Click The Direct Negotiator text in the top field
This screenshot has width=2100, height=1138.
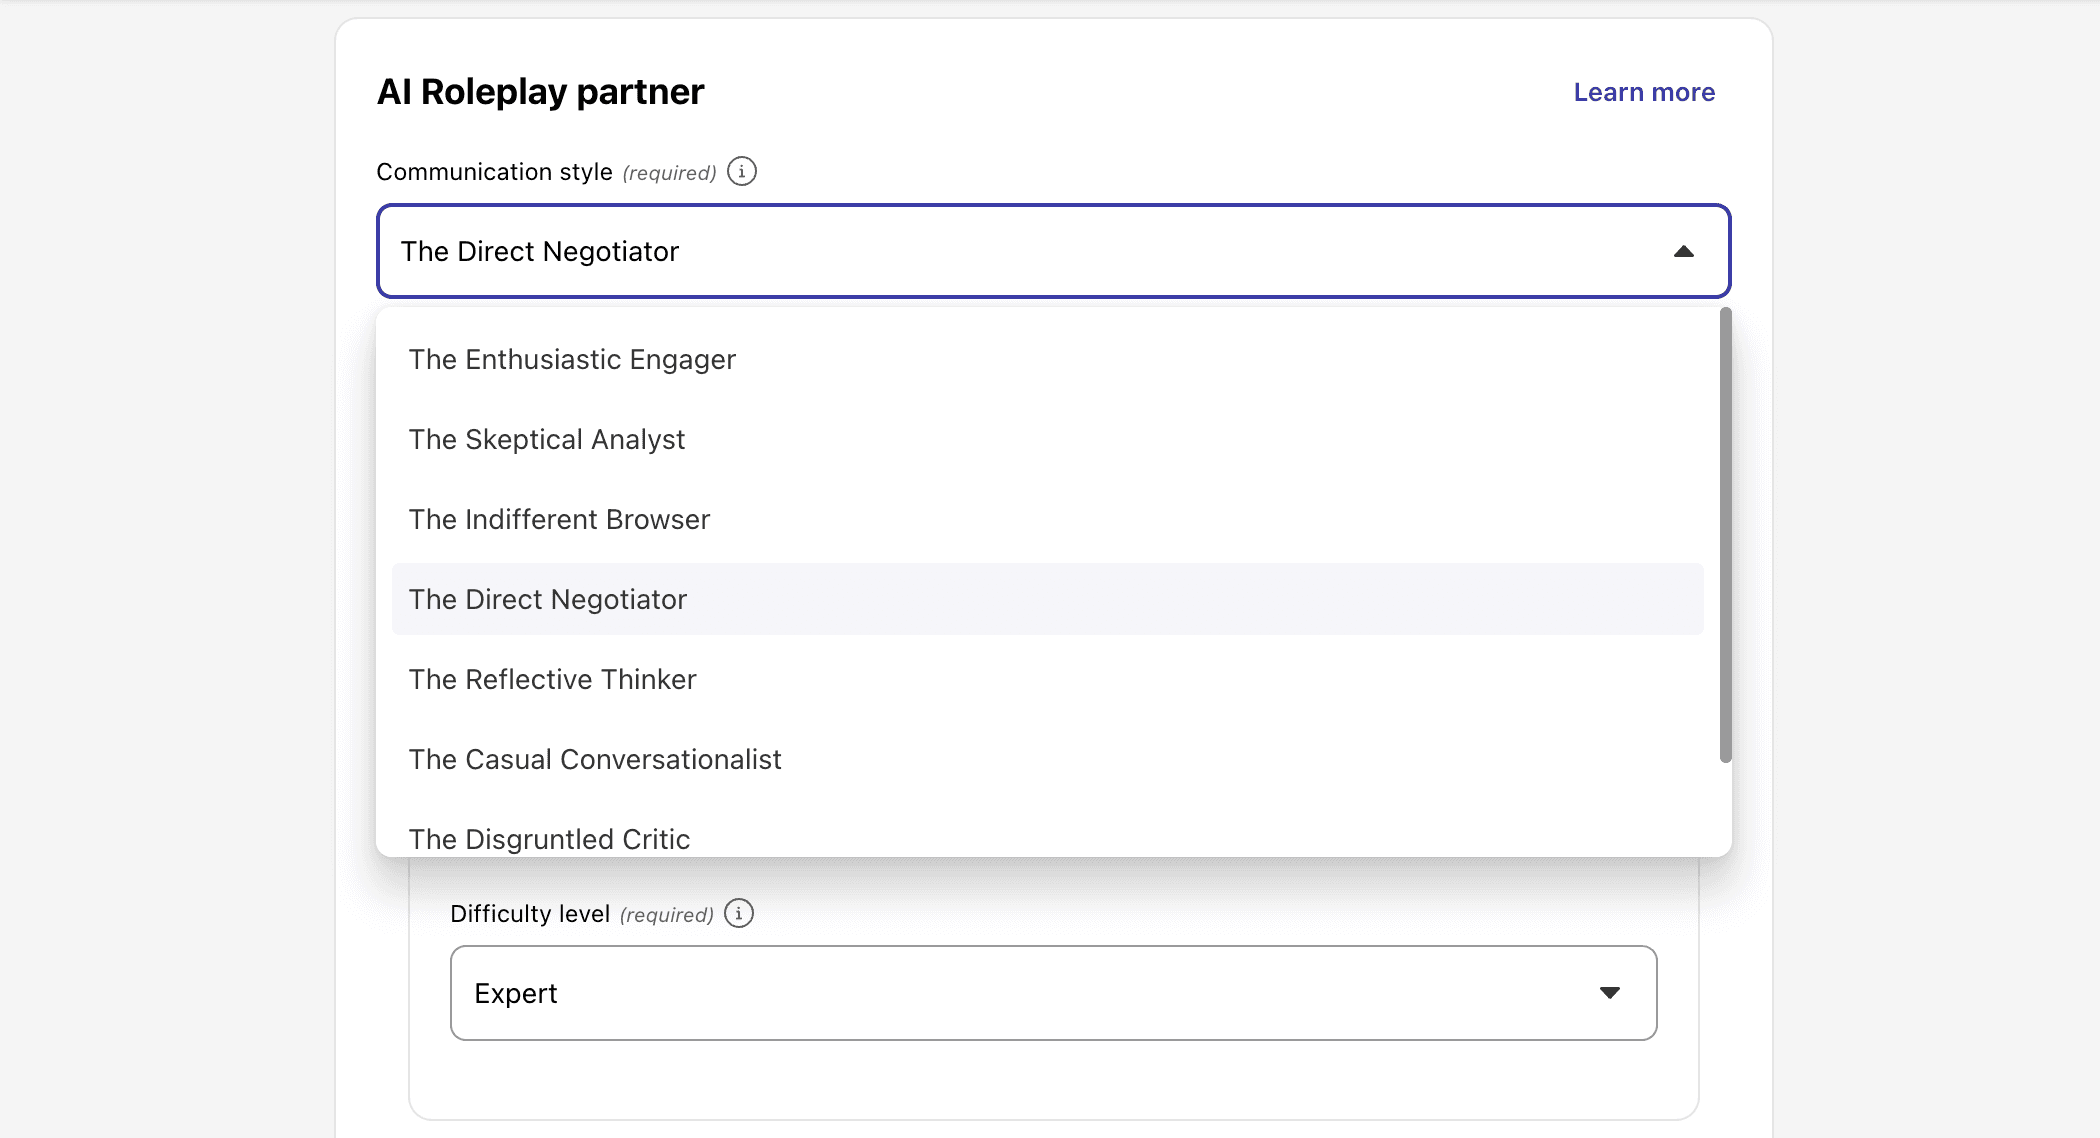(x=540, y=252)
